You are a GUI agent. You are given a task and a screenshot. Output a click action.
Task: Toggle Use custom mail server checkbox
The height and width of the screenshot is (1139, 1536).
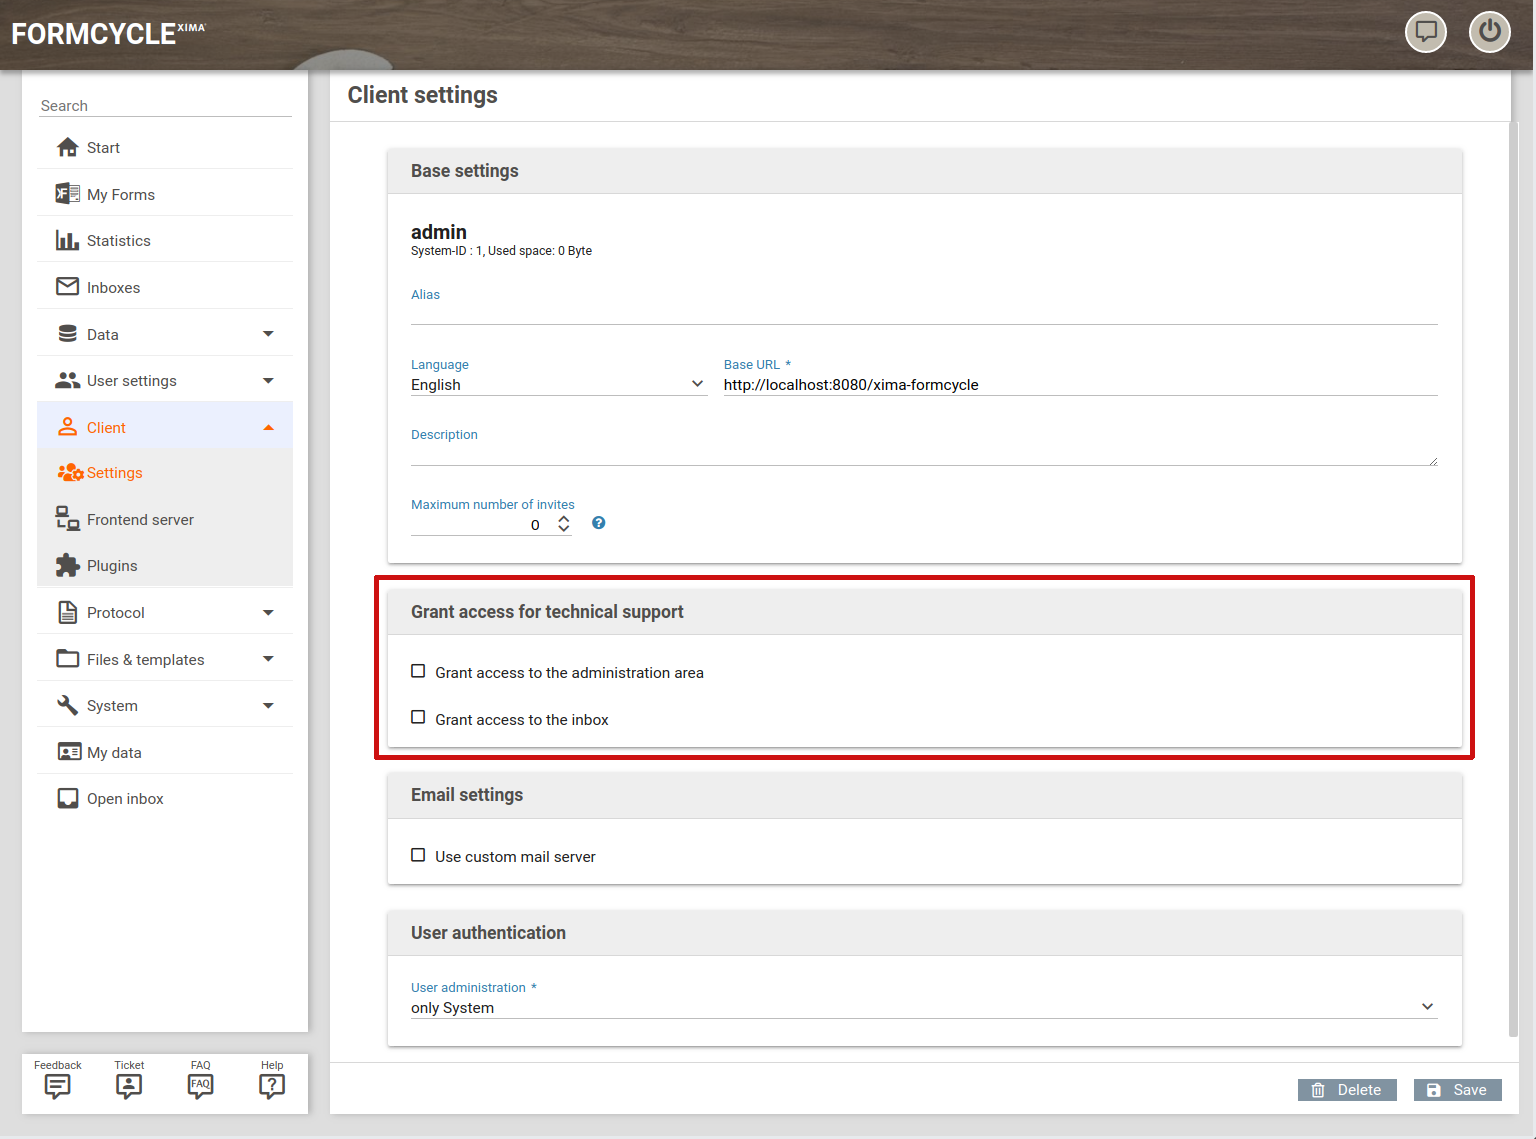418,856
